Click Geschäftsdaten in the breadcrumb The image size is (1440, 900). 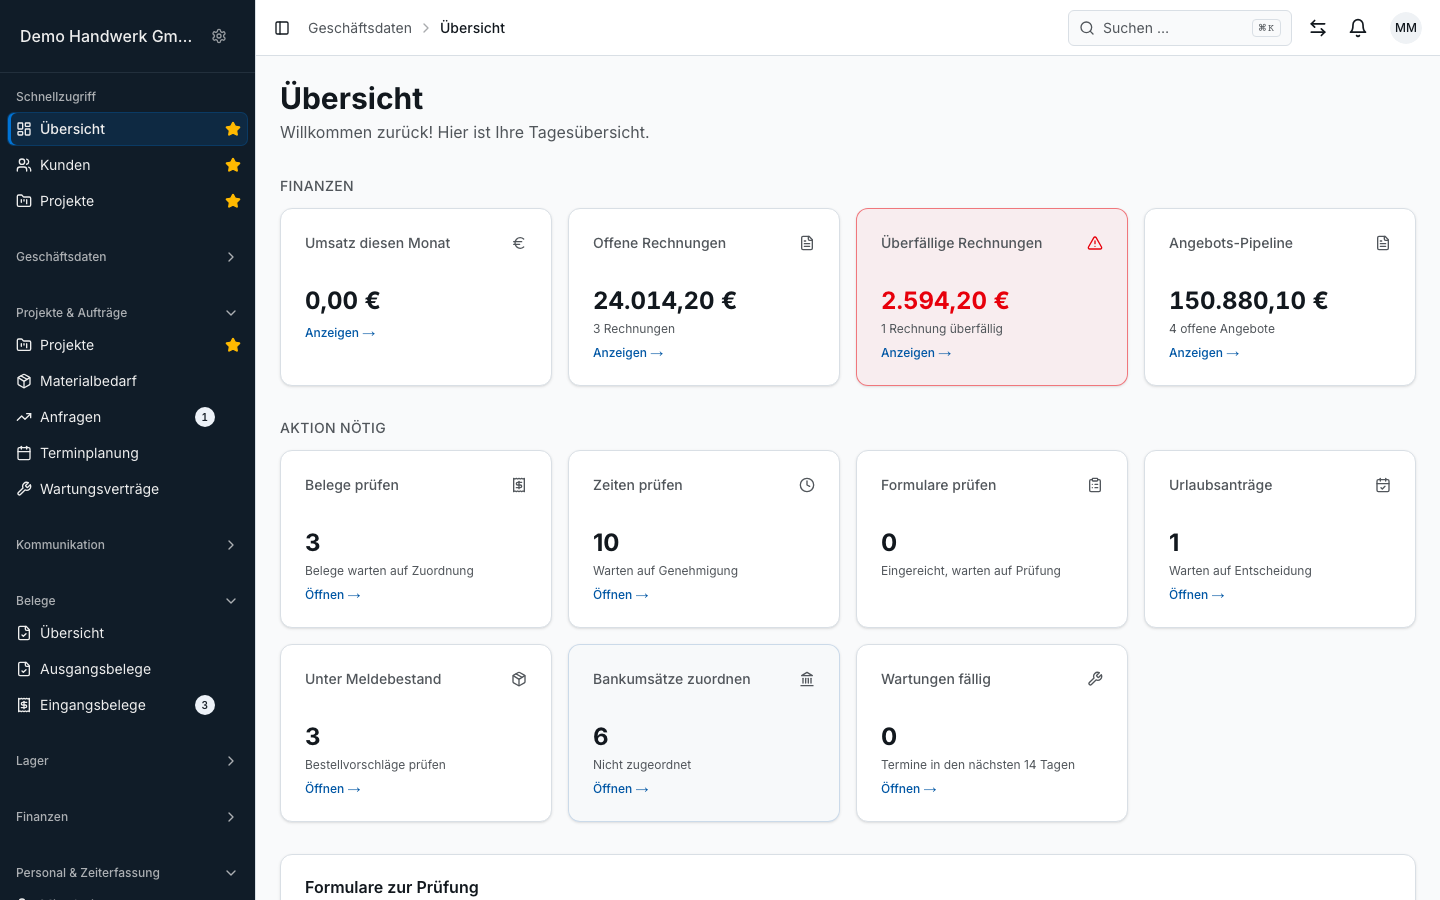point(360,28)
